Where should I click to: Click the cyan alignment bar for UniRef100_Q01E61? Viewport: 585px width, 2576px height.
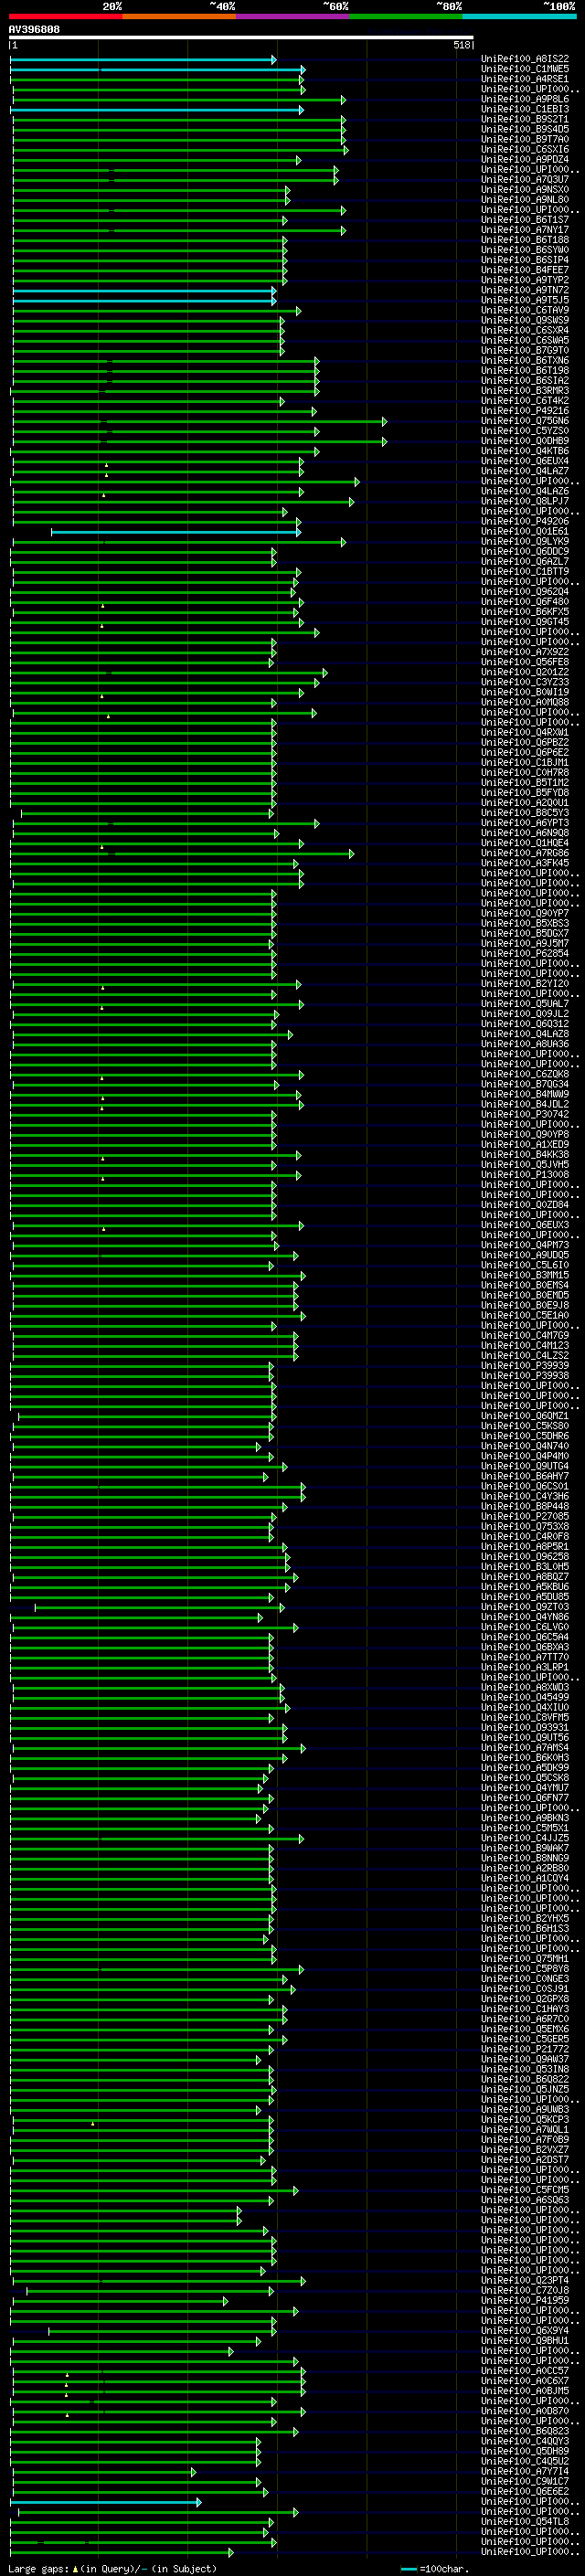click(176, 532)
